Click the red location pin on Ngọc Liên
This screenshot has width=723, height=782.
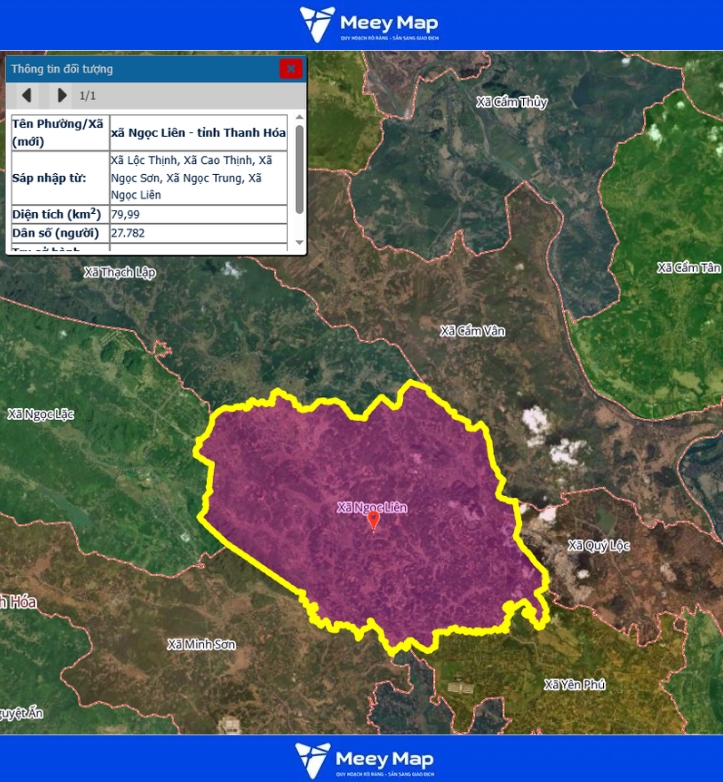pos(373,520)
